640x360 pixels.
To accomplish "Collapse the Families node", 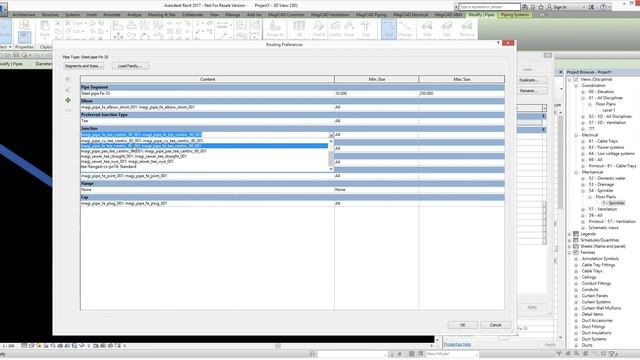I will [x=570, y=253].
